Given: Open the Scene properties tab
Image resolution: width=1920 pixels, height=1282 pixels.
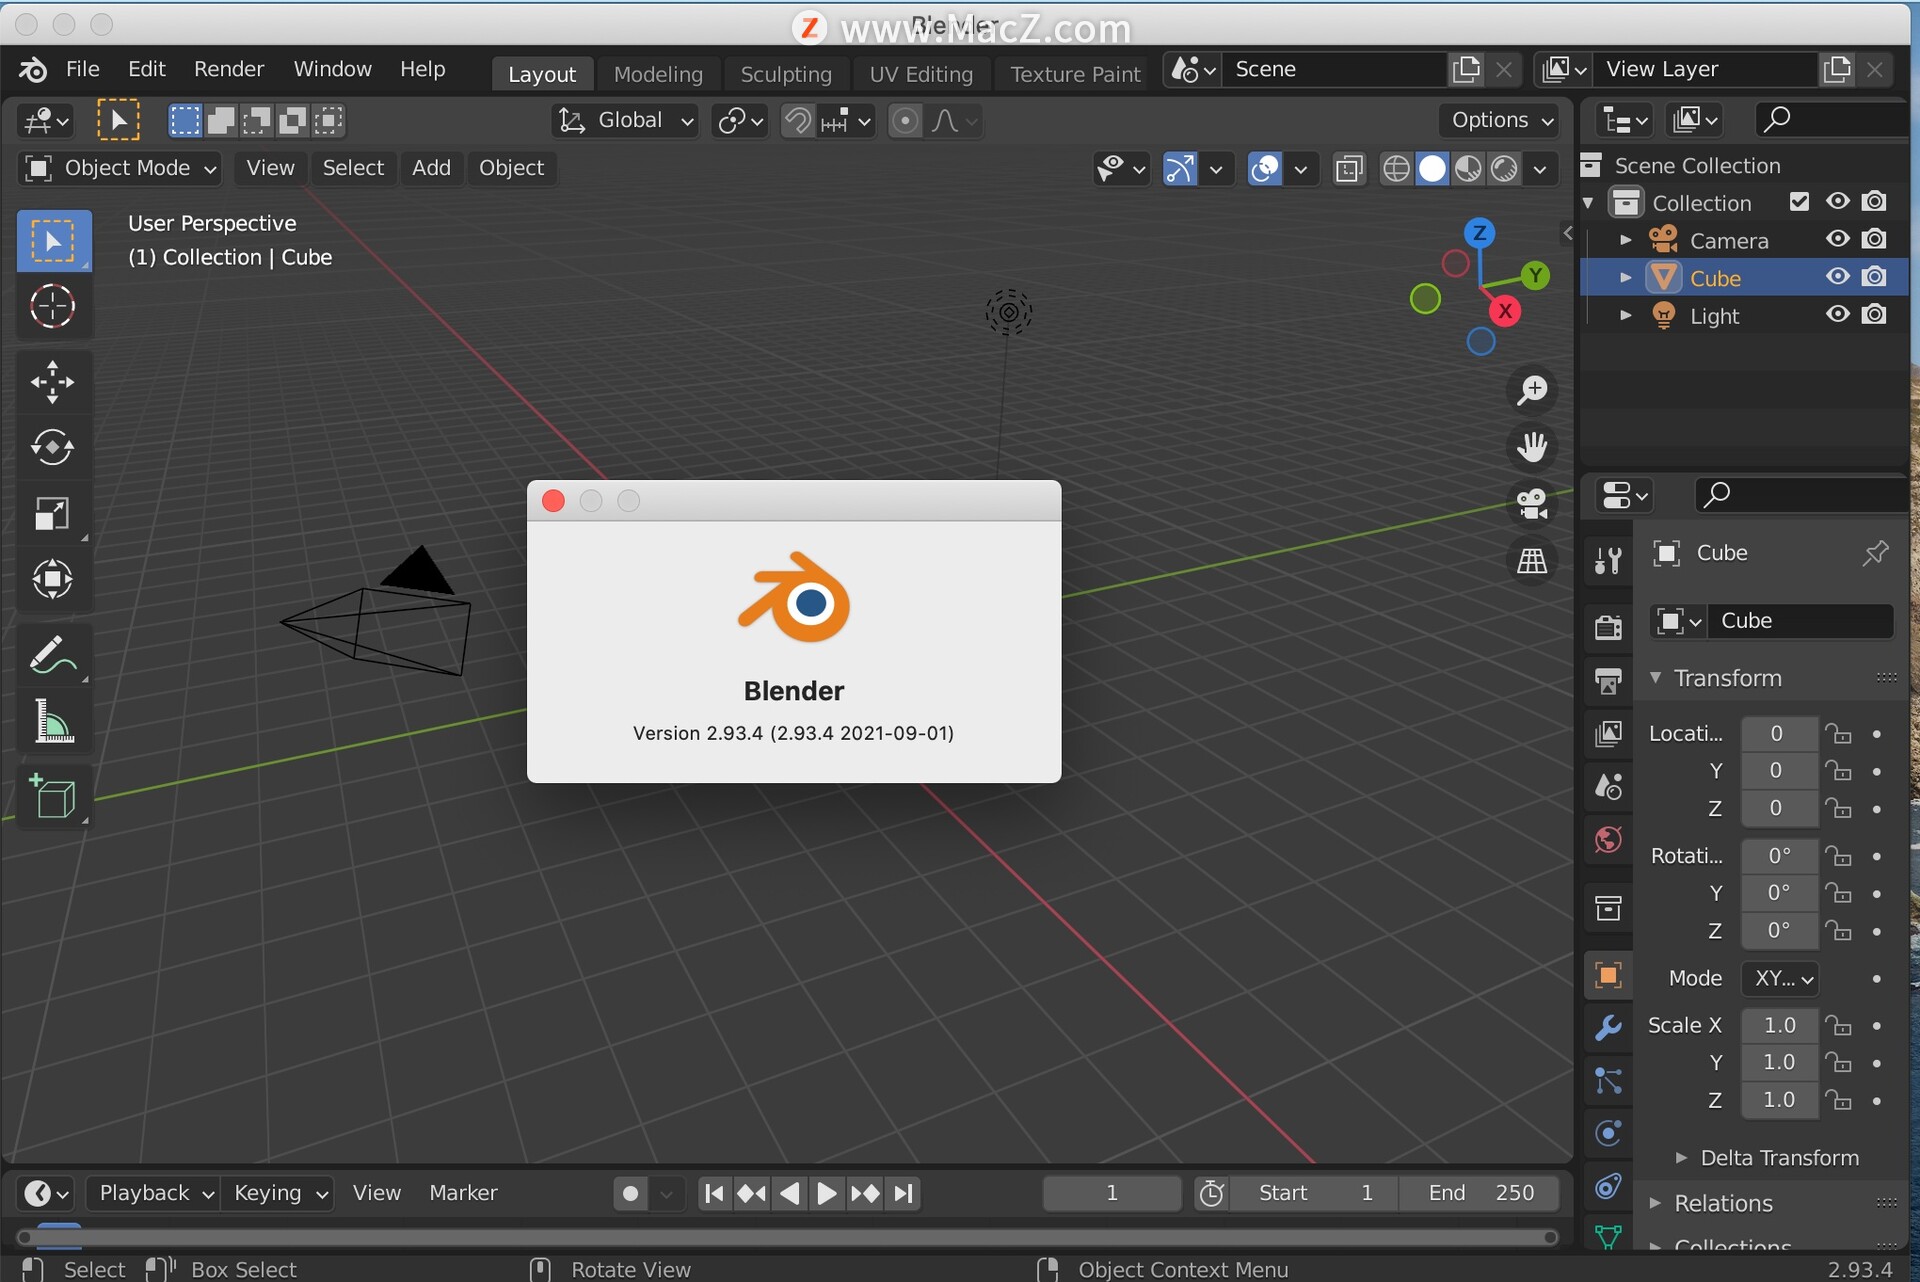Looking at the screenshot, I should (1608, 787).
